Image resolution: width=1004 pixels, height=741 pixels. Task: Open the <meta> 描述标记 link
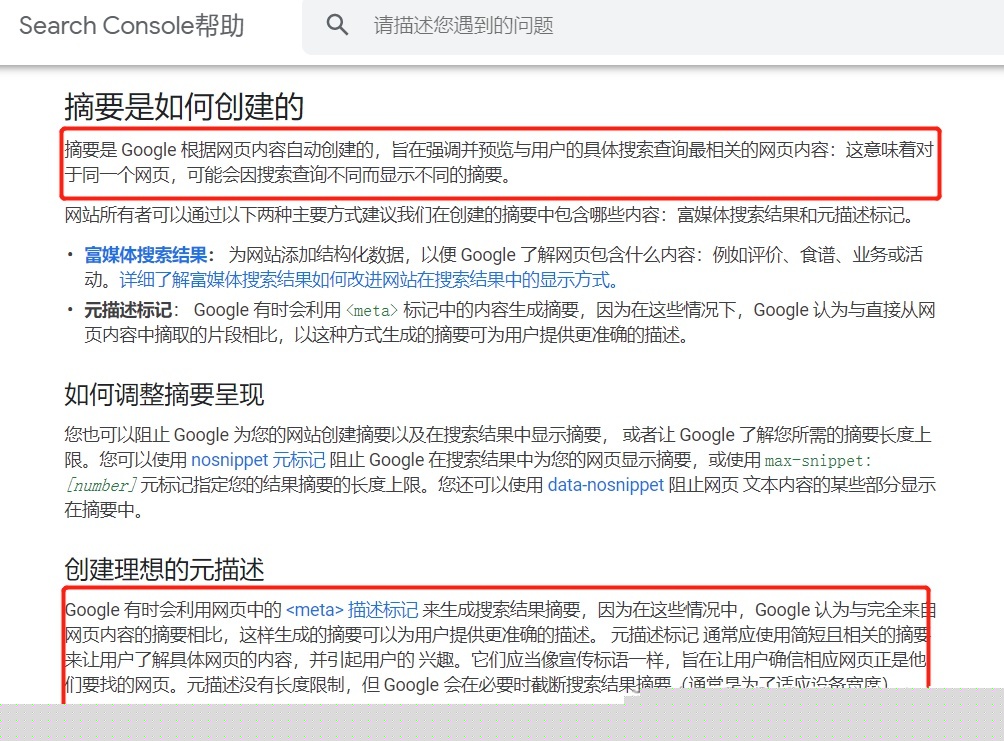coord(352,609)
